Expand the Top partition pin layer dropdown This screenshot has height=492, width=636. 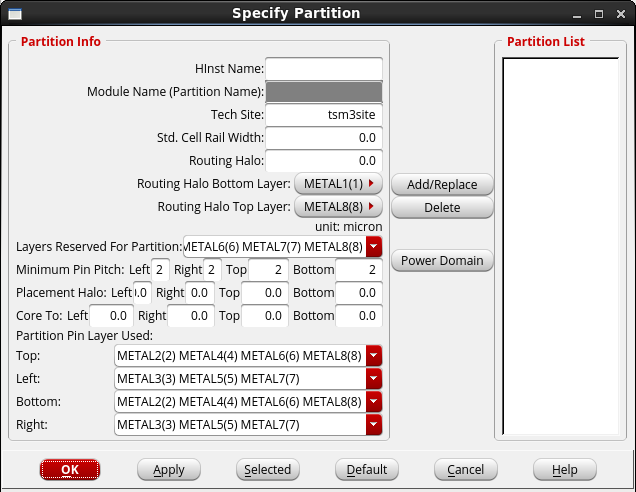374,356
